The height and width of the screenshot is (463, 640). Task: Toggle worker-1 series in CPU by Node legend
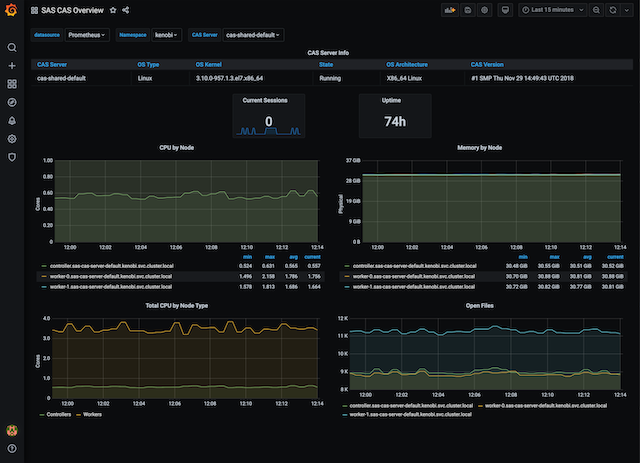pyautogui.click(x=111, y=287)
